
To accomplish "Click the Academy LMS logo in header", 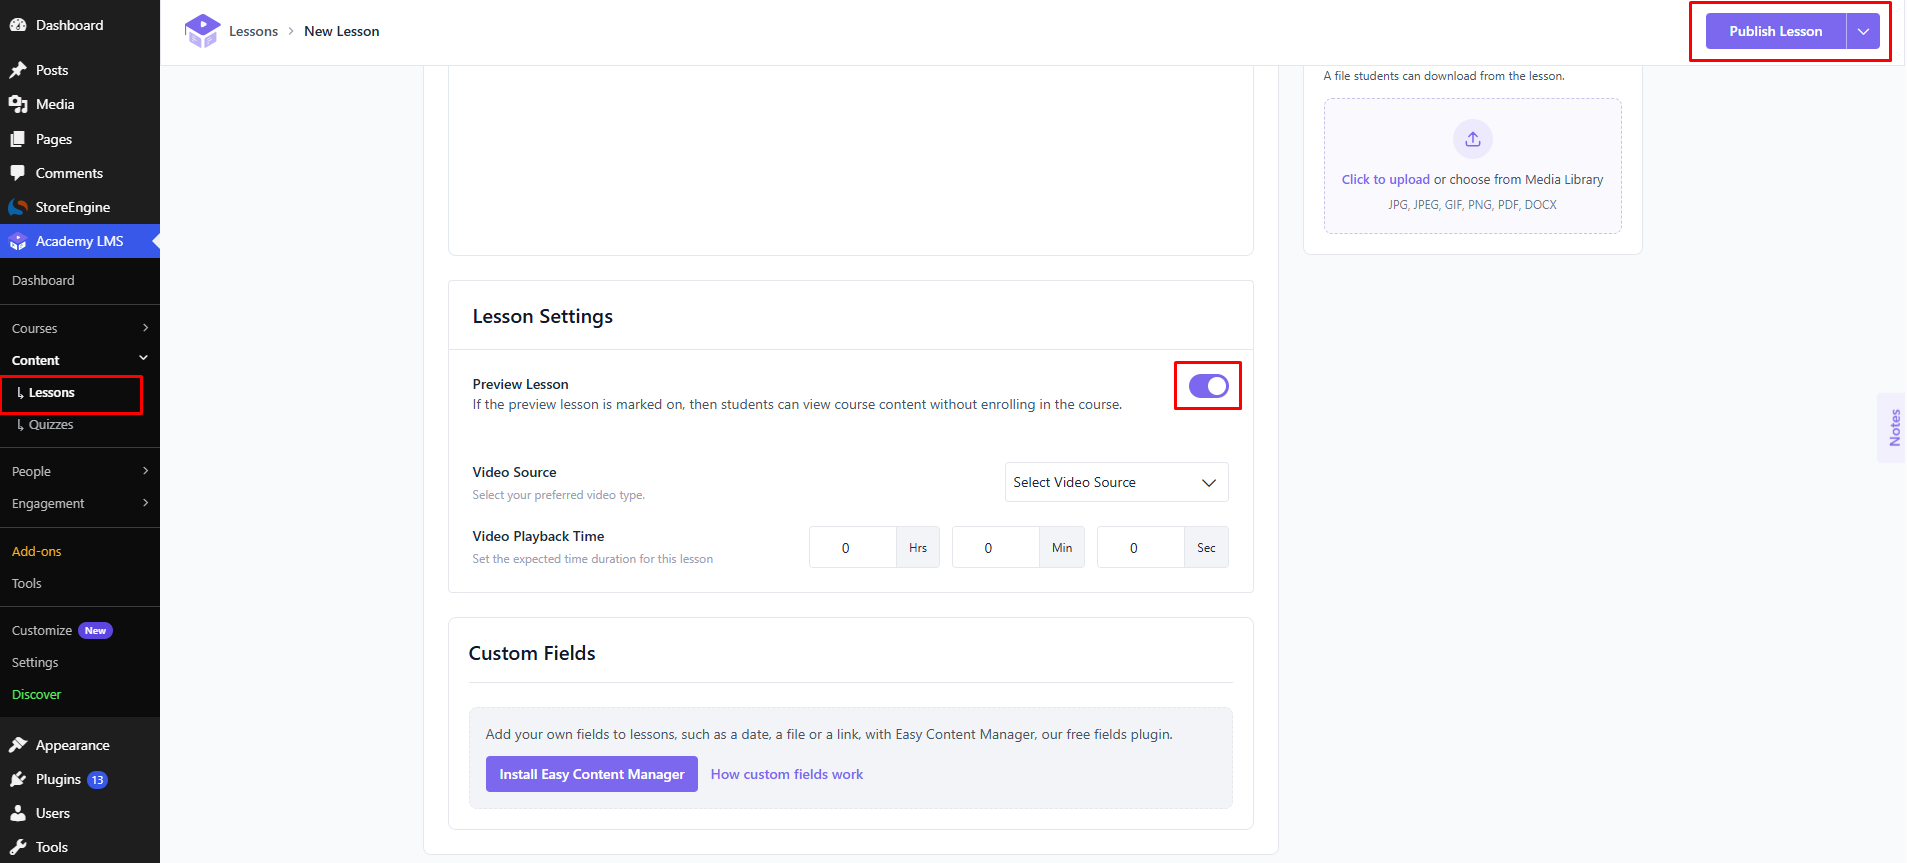I will (x=202, y=31).
